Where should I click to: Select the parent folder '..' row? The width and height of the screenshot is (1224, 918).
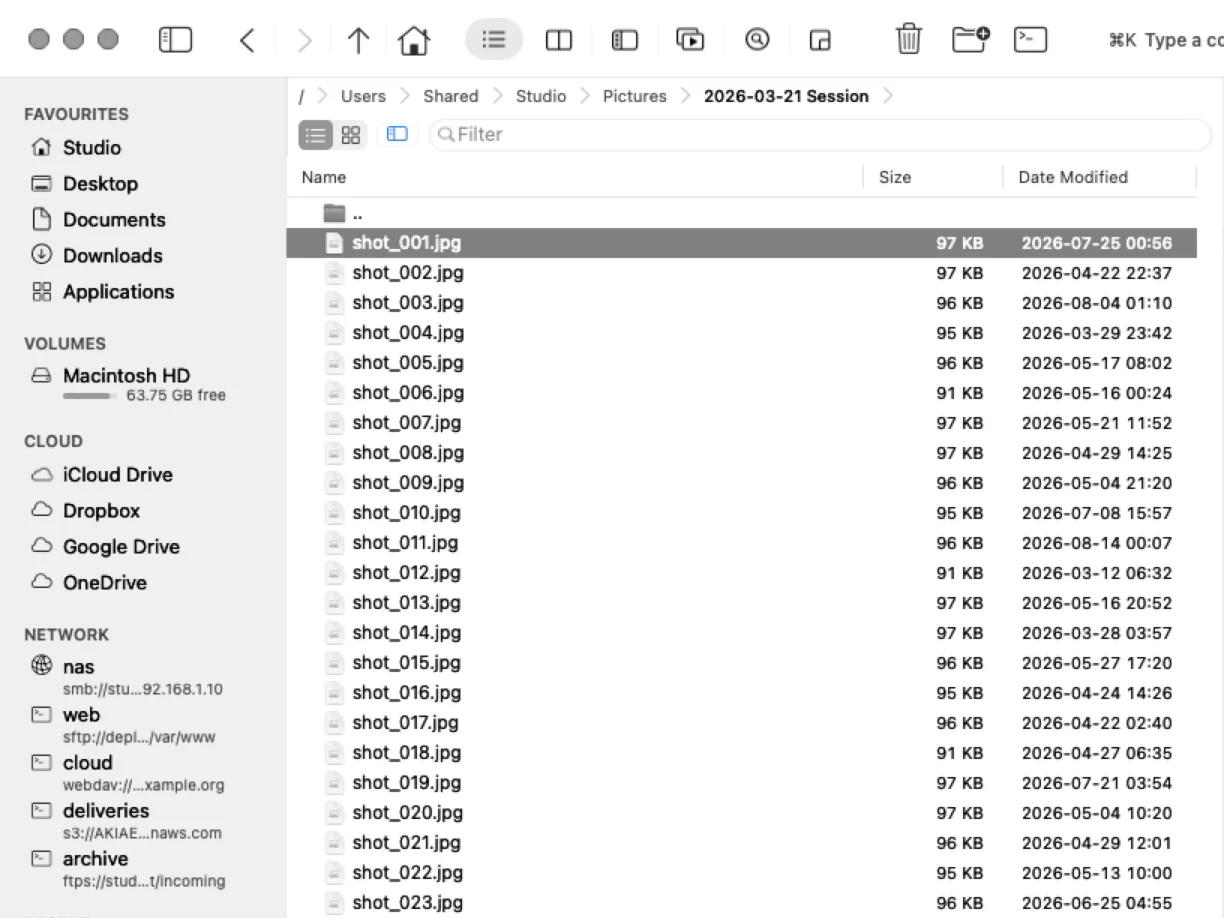741,213
